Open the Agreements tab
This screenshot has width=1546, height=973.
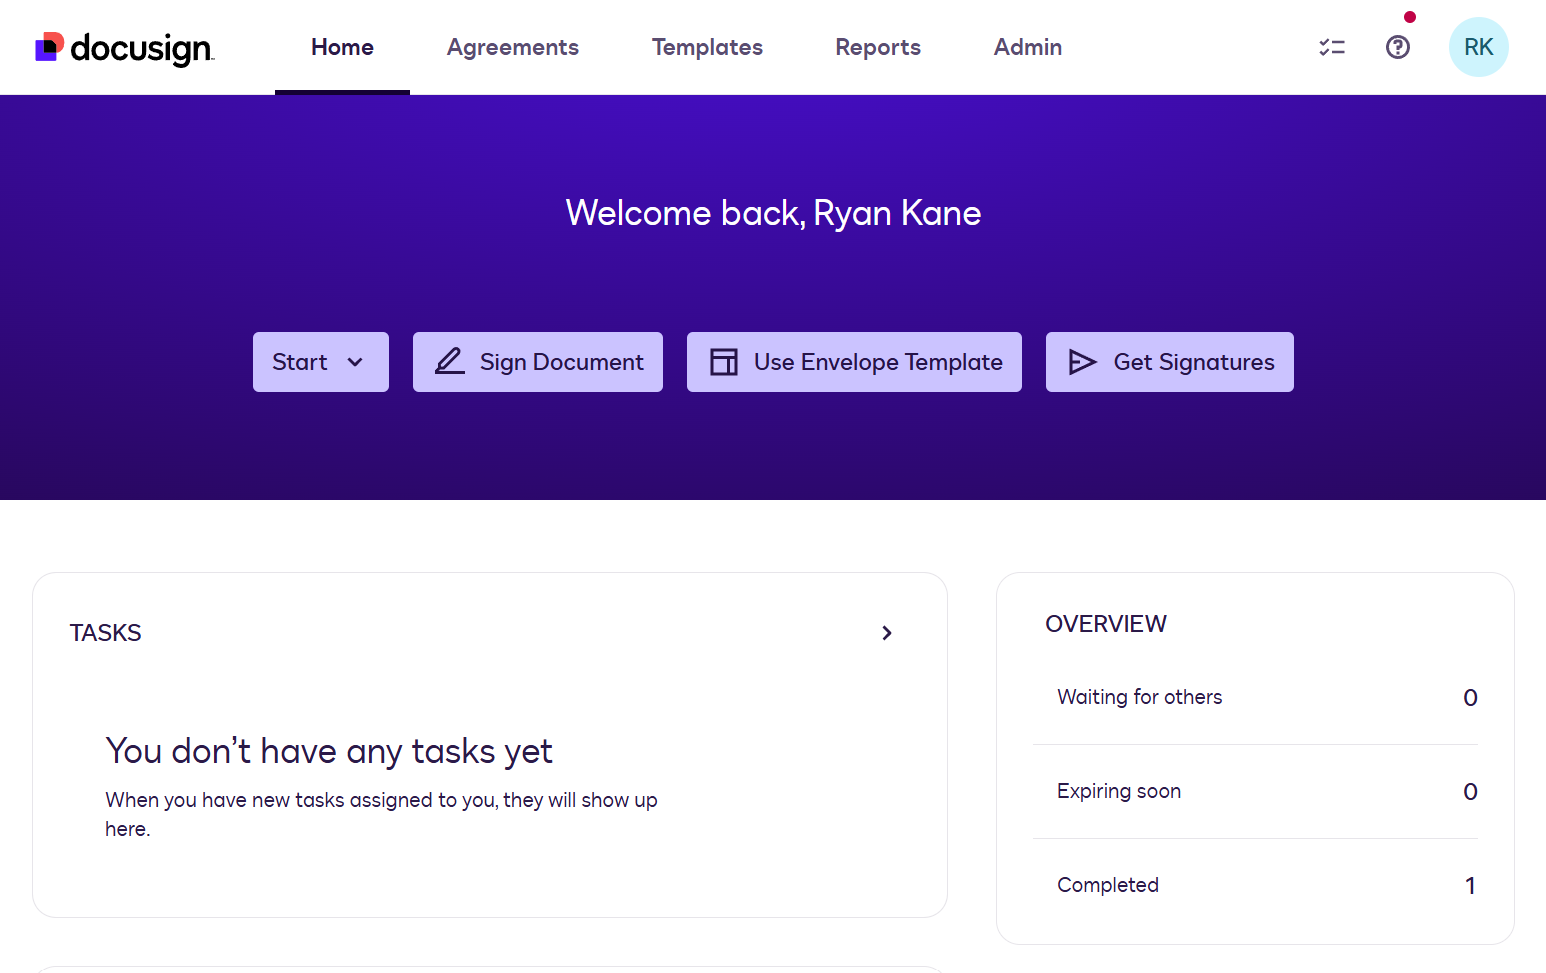click(513, 47)
